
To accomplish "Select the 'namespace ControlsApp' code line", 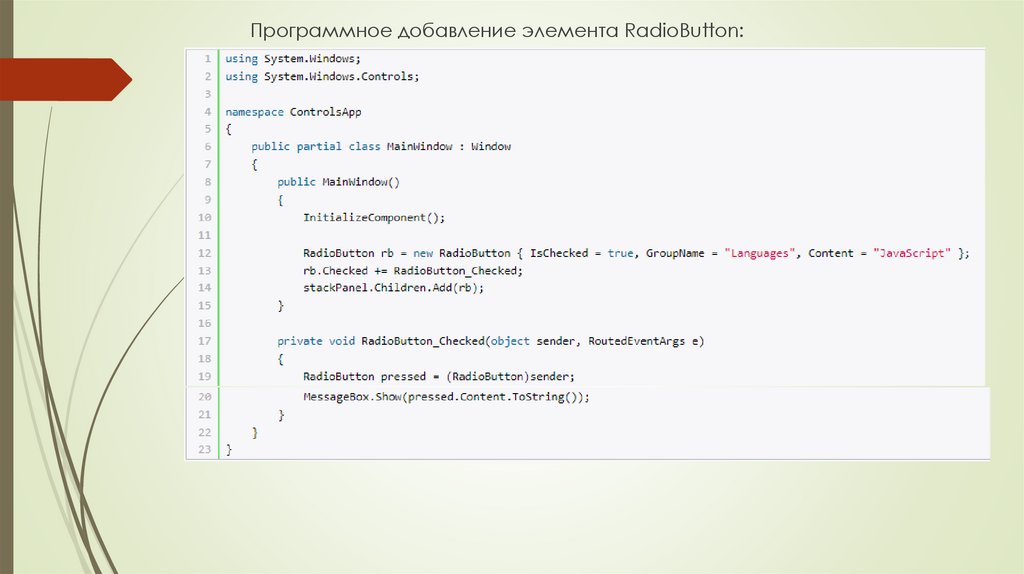I will 293,112.
